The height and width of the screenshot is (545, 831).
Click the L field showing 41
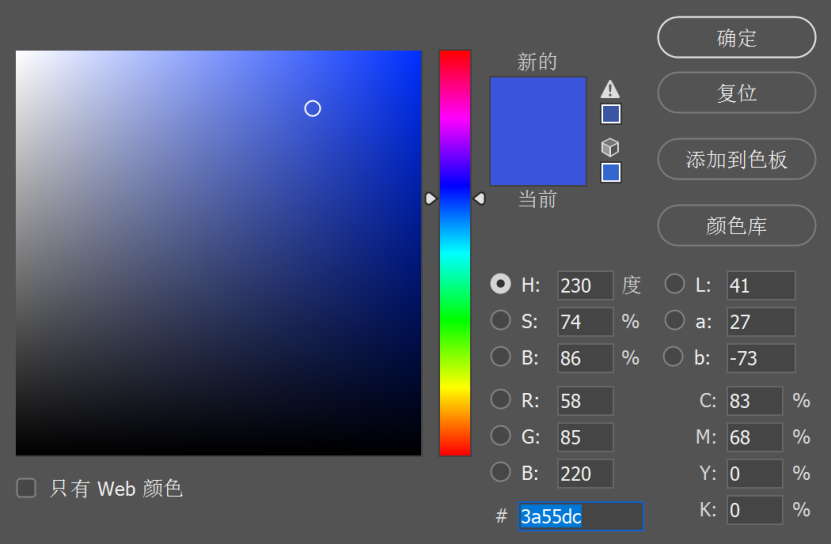click(761, 285)
